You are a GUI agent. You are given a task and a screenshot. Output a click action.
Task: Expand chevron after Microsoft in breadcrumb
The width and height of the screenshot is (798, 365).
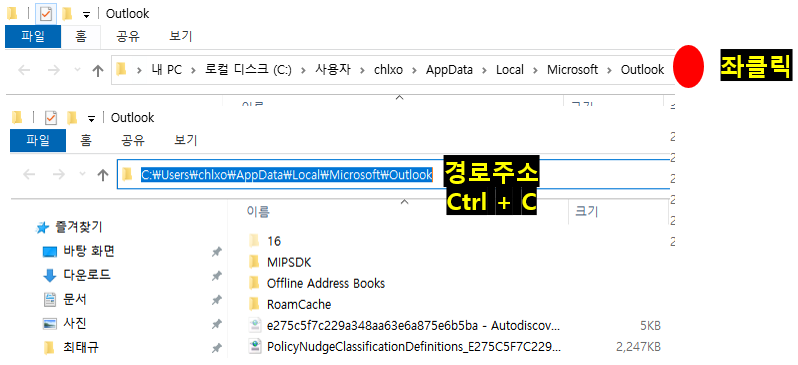point(610,70)
